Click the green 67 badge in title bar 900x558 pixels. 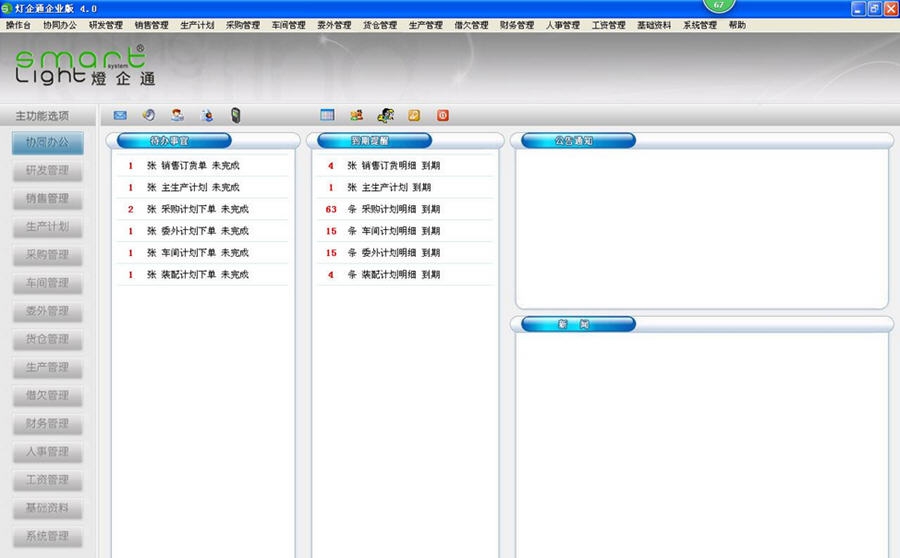[x=718, y=6]
